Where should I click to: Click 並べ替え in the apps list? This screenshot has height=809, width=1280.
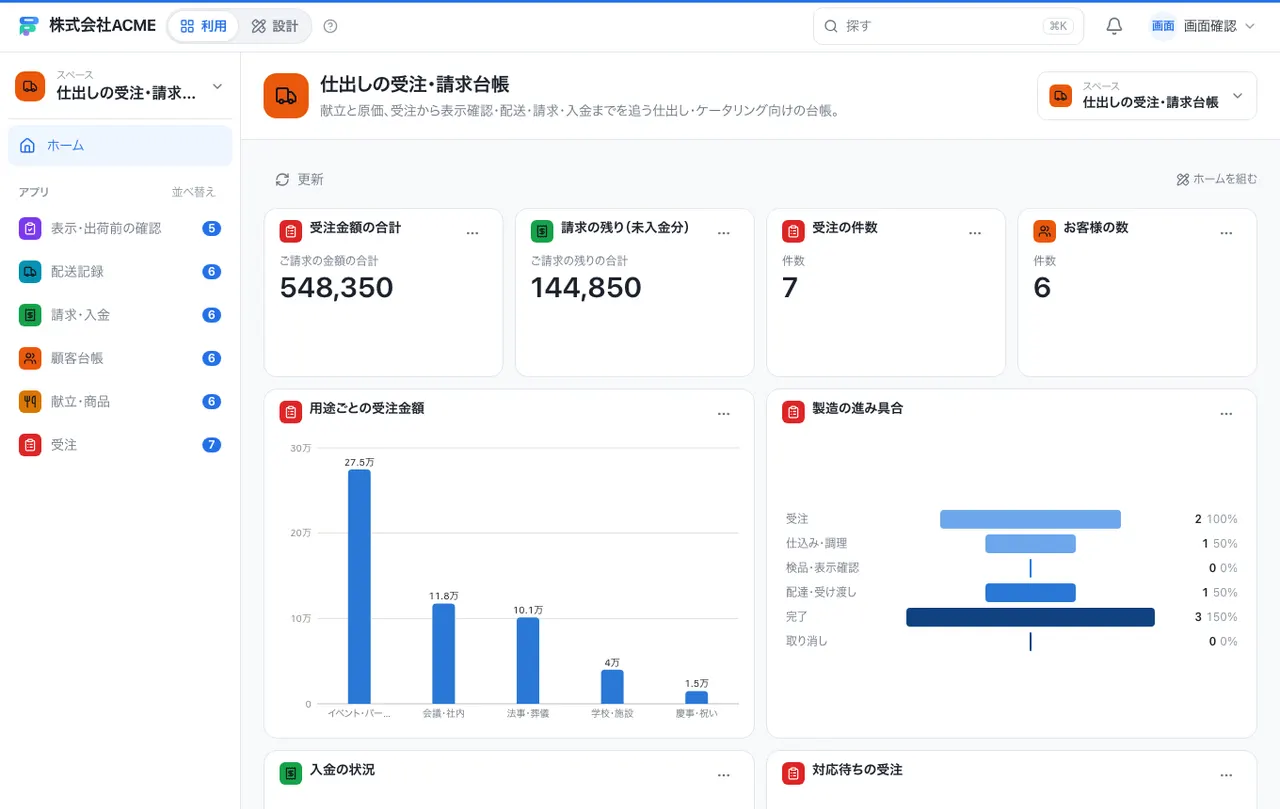click(193, 192)
